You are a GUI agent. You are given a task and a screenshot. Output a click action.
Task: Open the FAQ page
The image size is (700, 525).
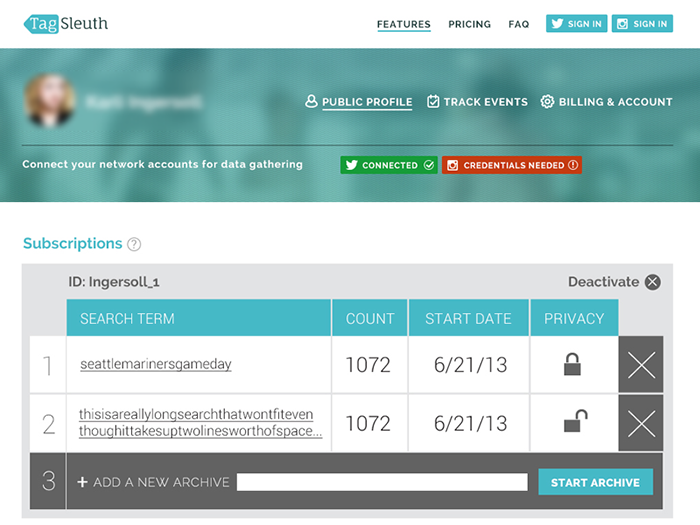point(518,24)
